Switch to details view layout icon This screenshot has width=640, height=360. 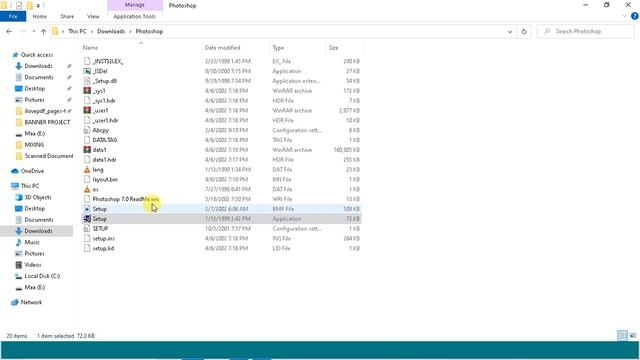(622, 336)
